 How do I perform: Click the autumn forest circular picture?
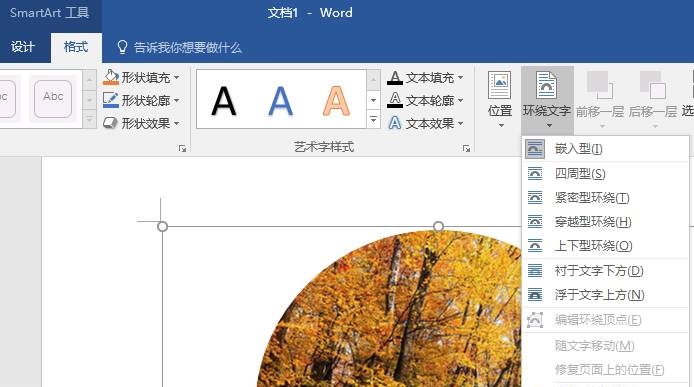(389, 310)
